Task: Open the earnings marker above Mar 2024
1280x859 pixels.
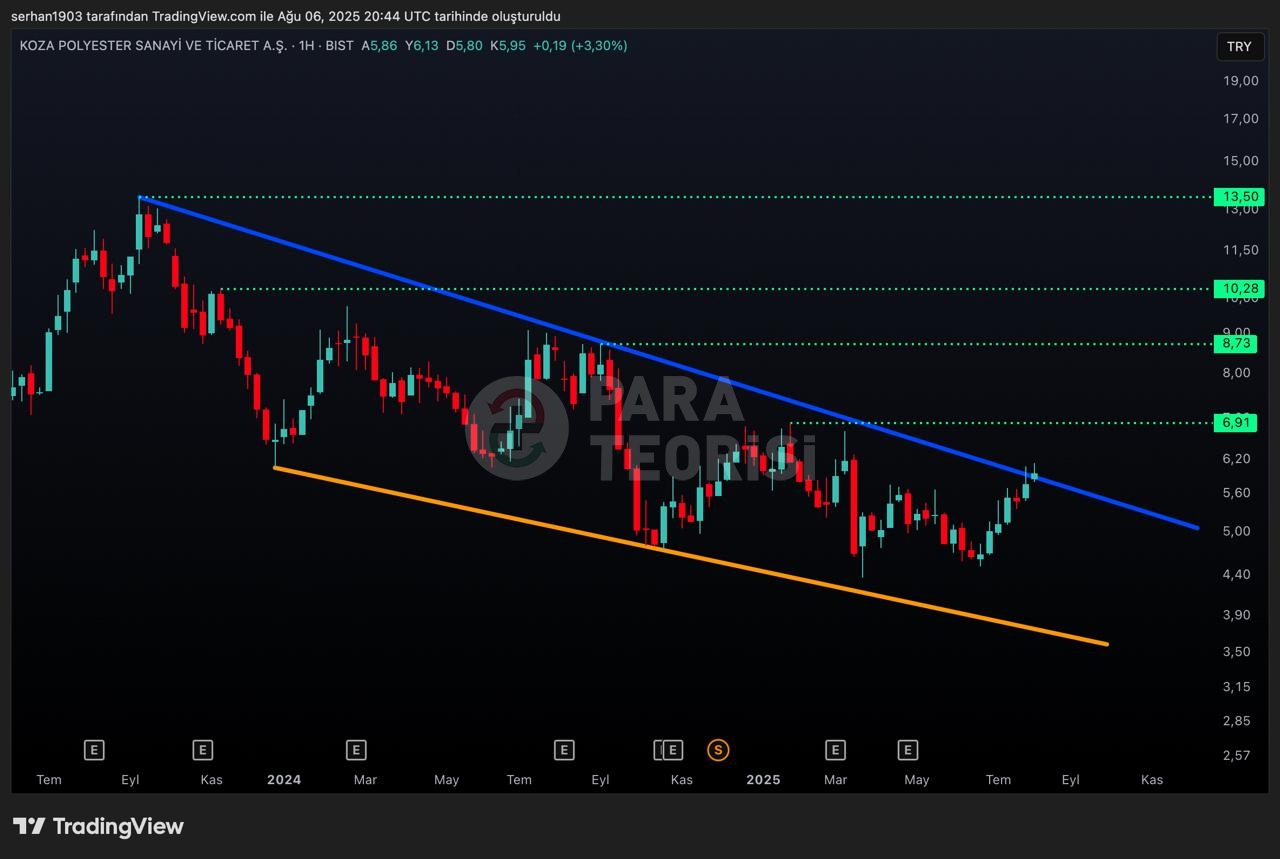Action: (x=355, y=749)
